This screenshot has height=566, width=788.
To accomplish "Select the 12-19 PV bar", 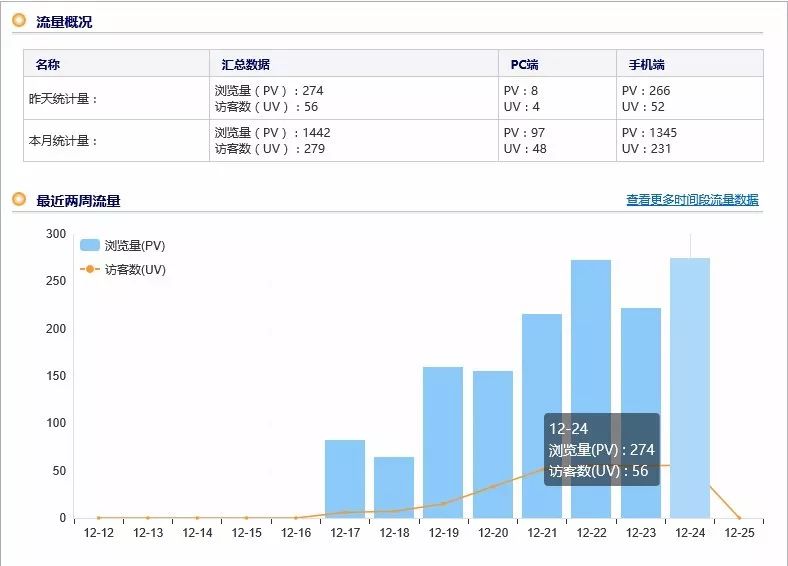I will (443, 442).
